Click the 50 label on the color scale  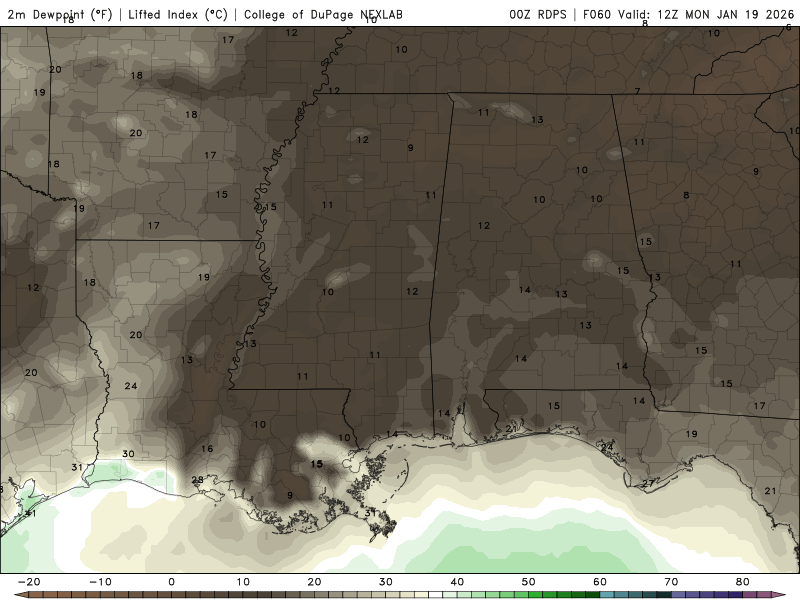[529, 582]
